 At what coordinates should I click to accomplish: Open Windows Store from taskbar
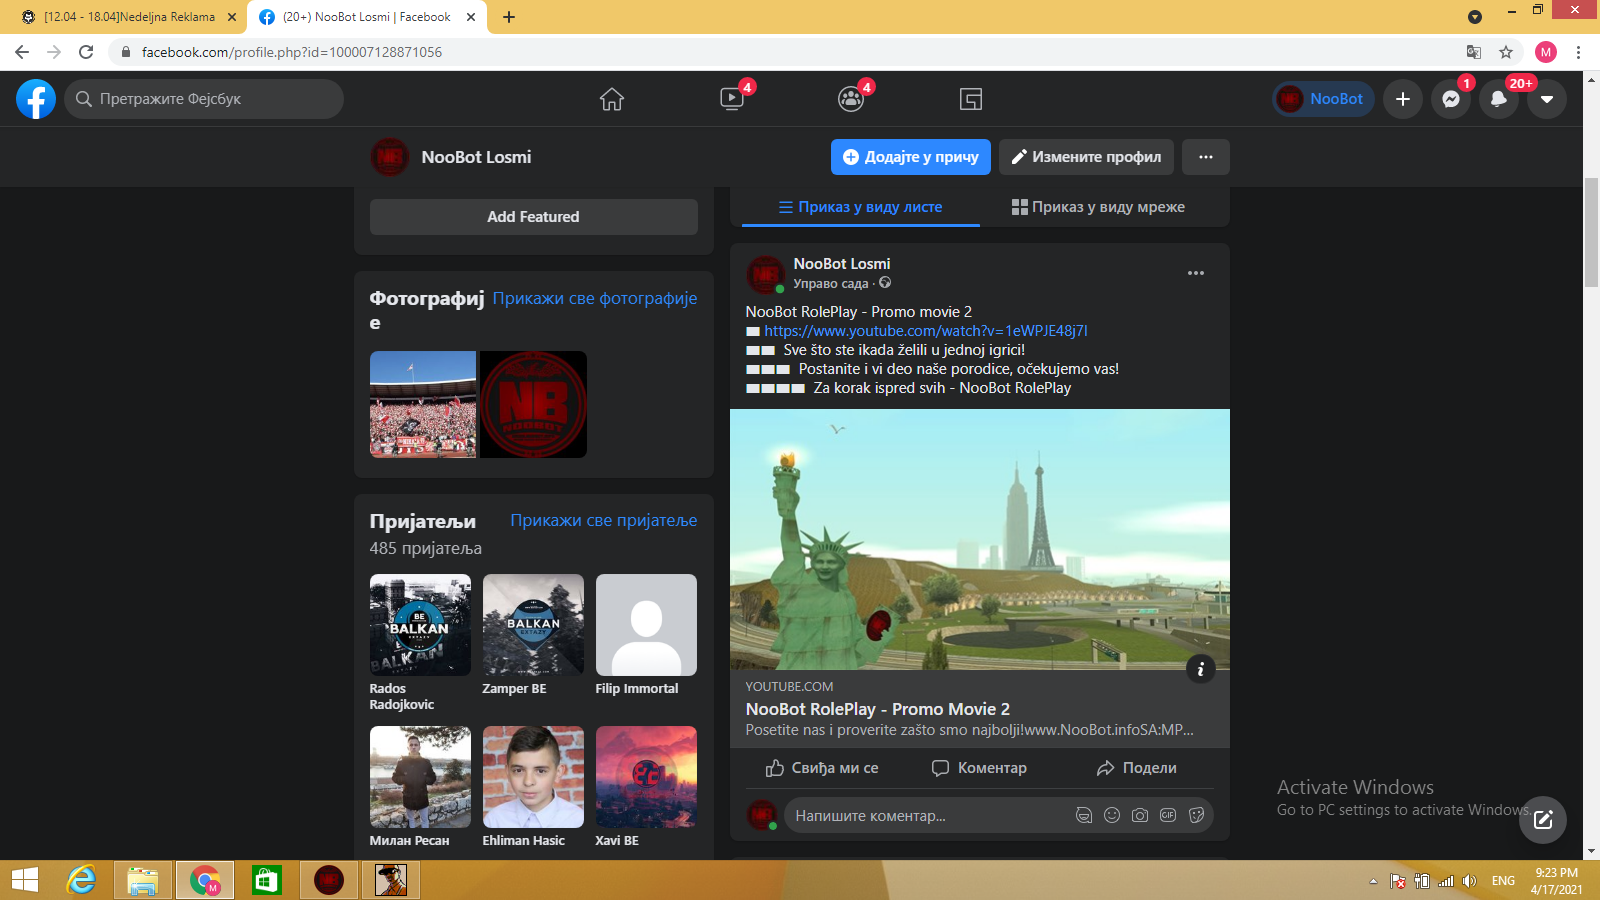266,880
